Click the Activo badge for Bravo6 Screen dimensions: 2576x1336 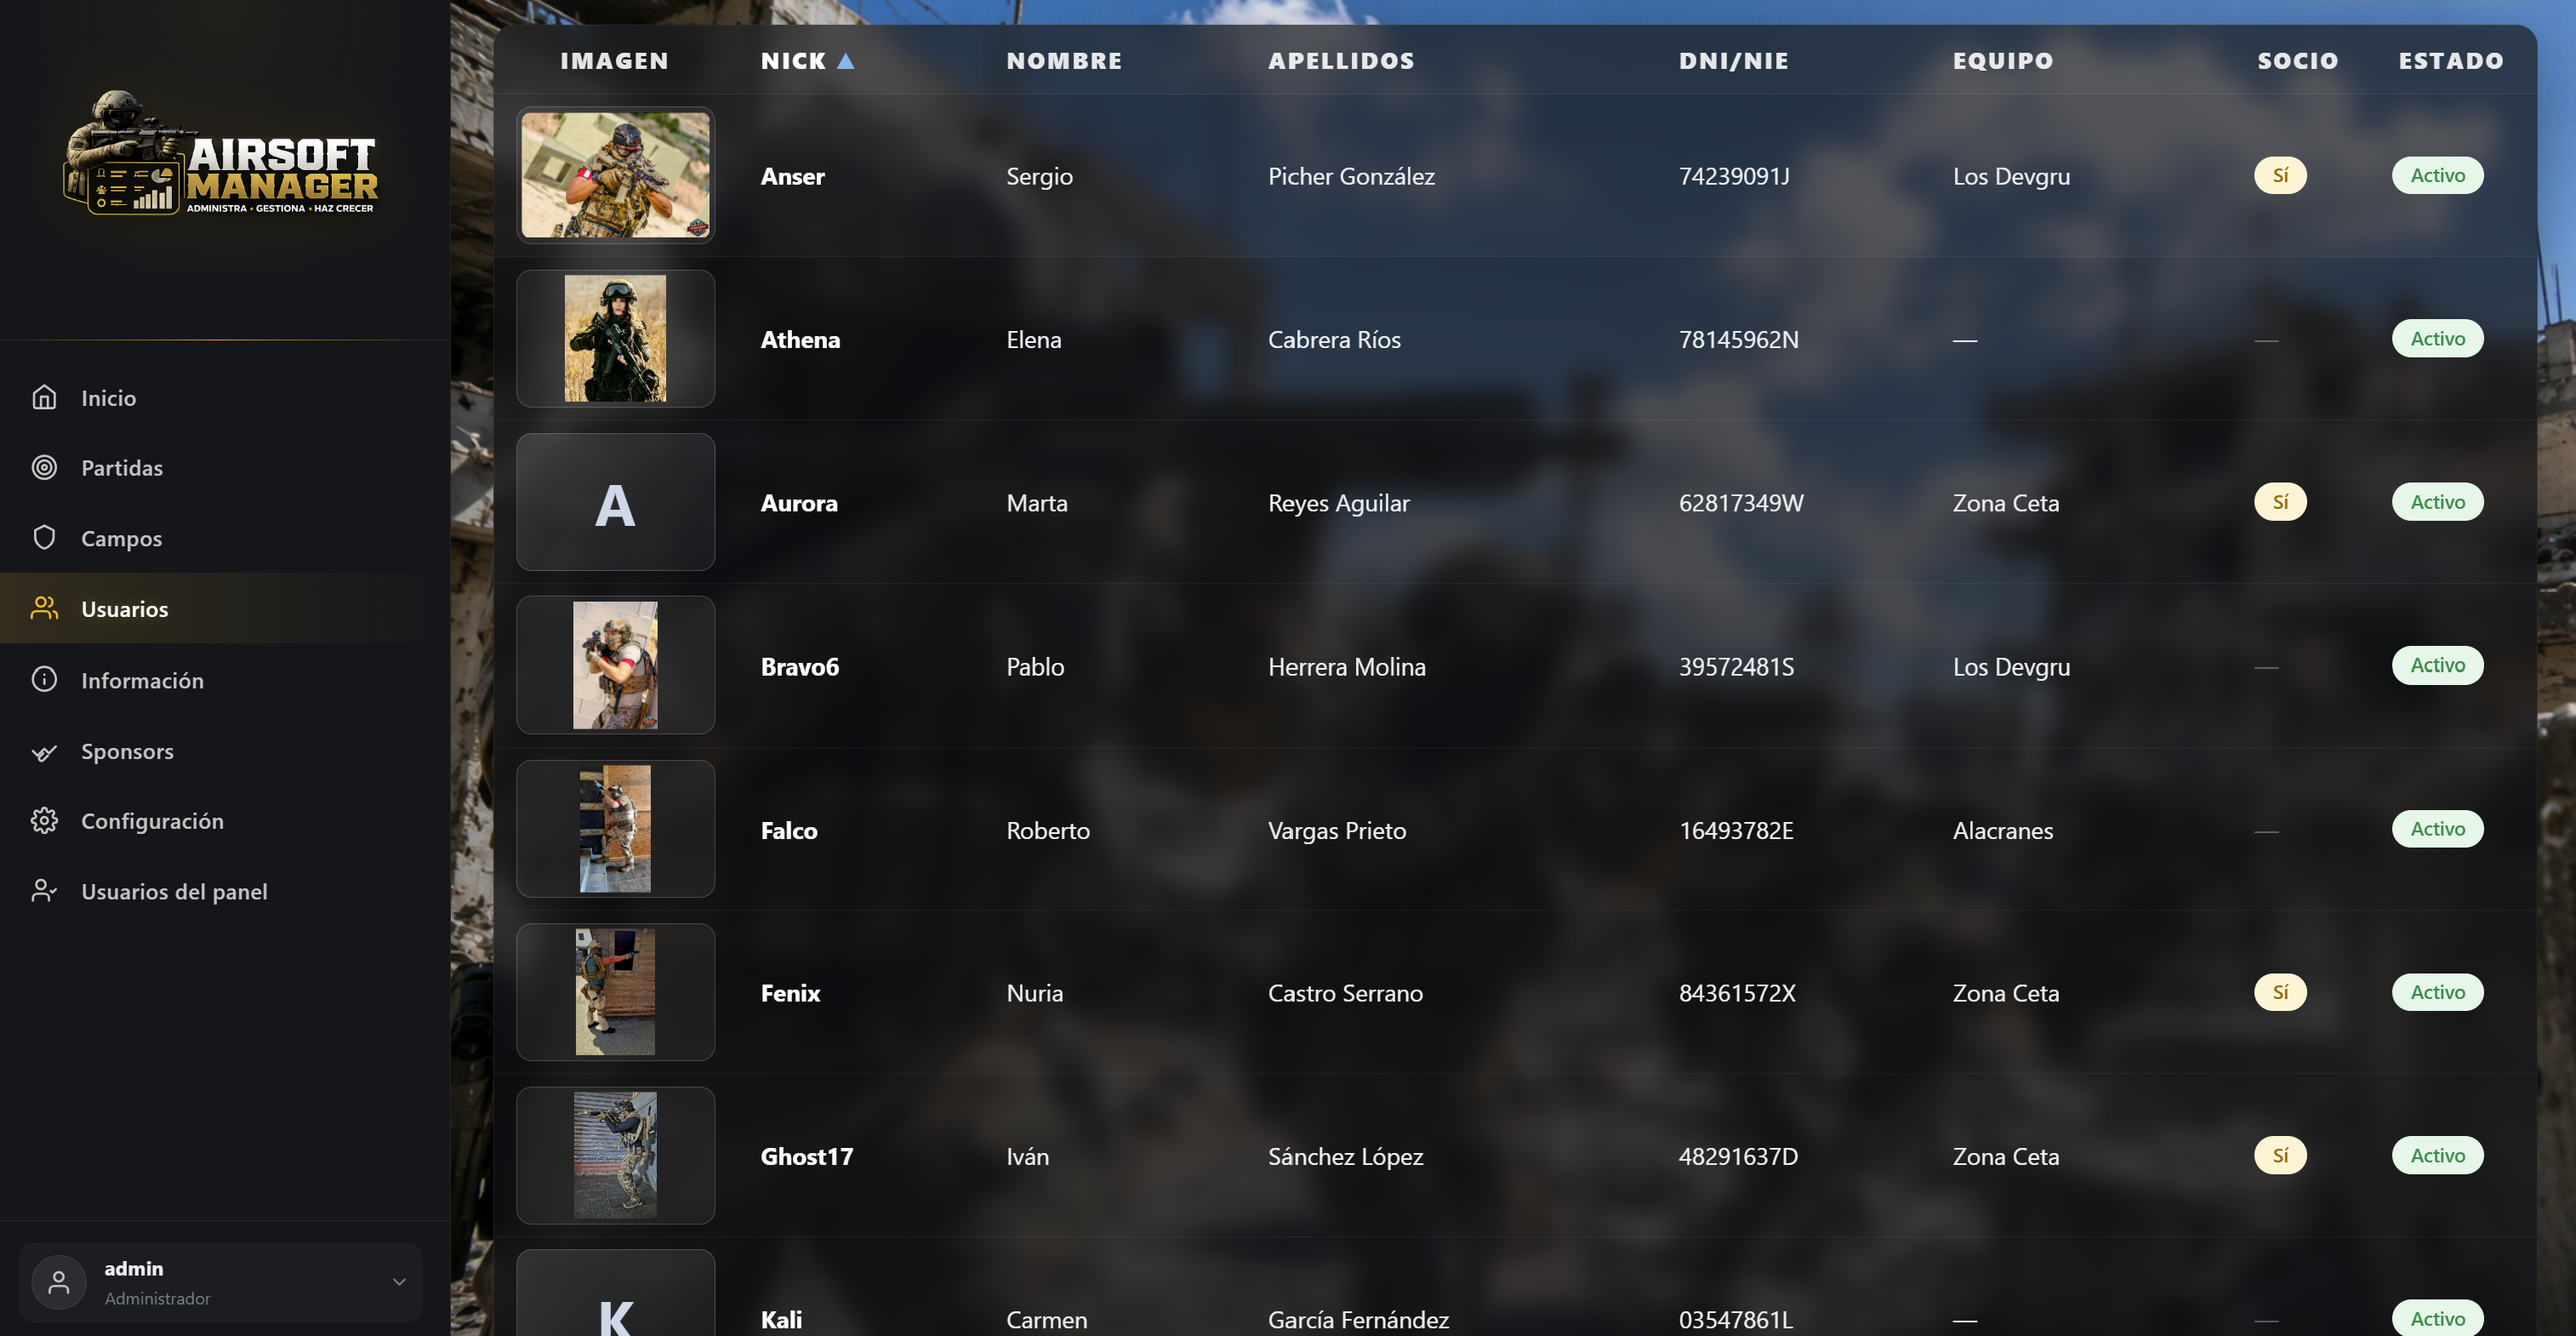point(2437,665)
